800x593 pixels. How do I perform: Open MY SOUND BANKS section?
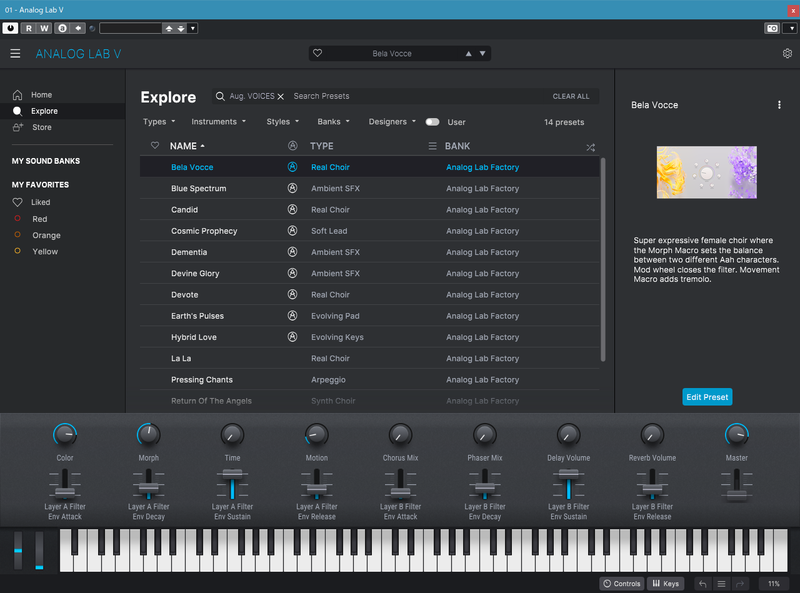tap(46, 161)
